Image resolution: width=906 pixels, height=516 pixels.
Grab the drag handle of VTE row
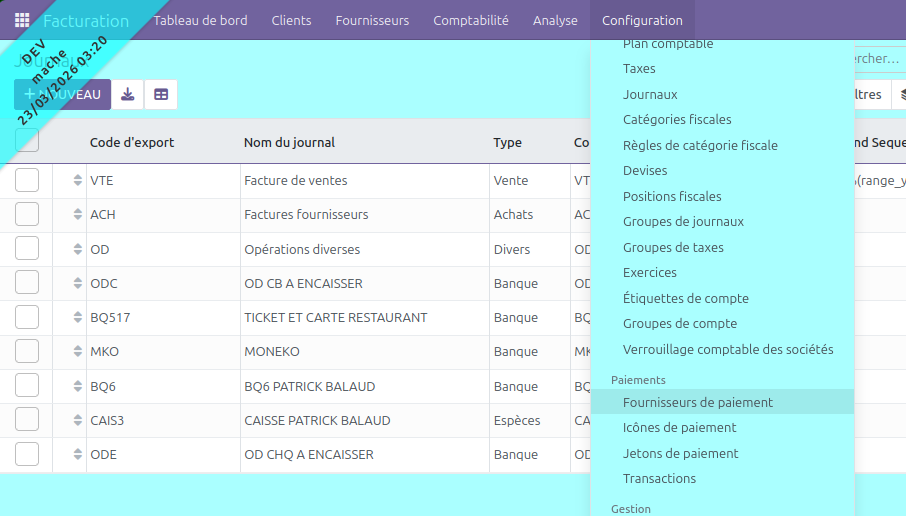(77, 181)
